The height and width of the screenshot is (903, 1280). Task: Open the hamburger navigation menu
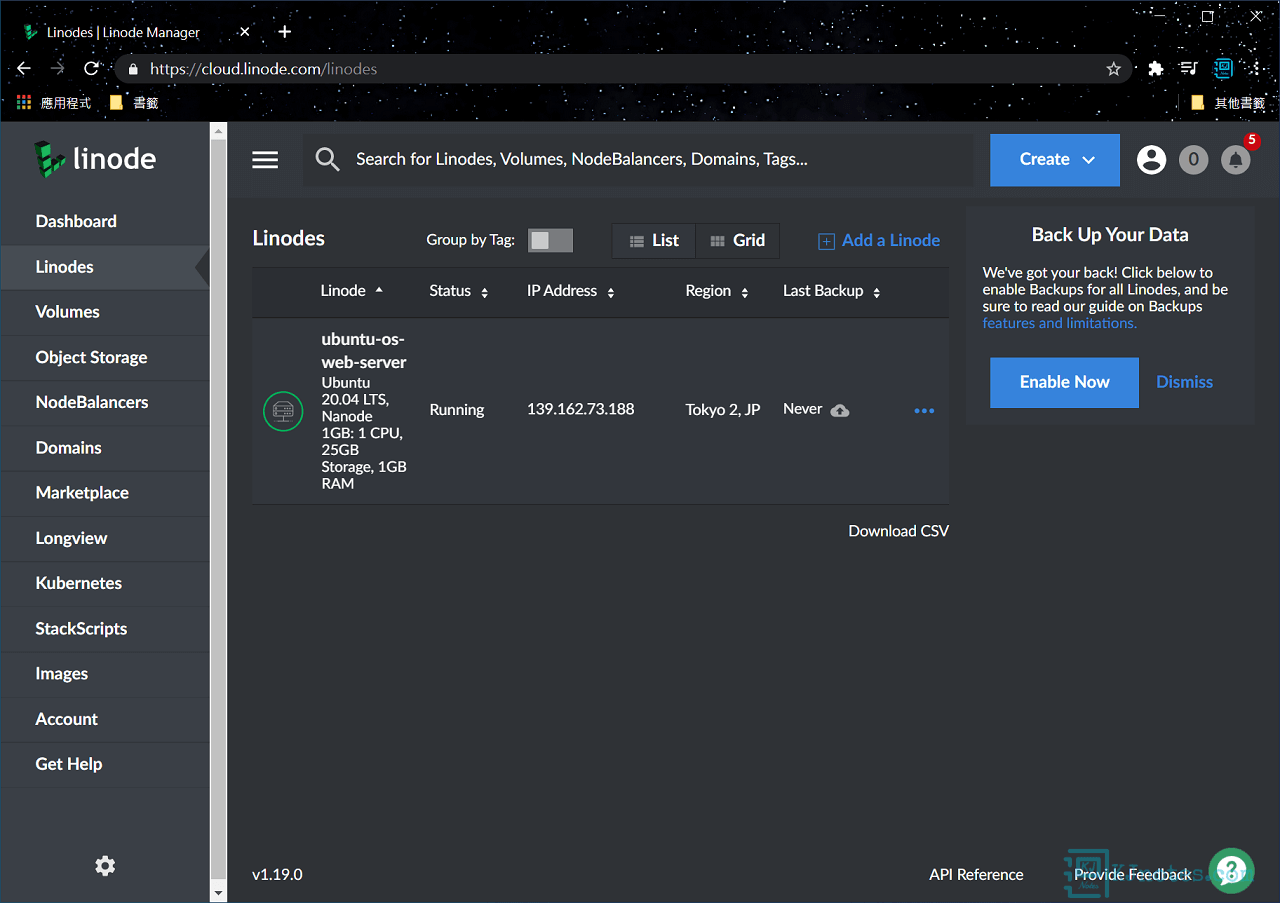(x=265, y=160)
